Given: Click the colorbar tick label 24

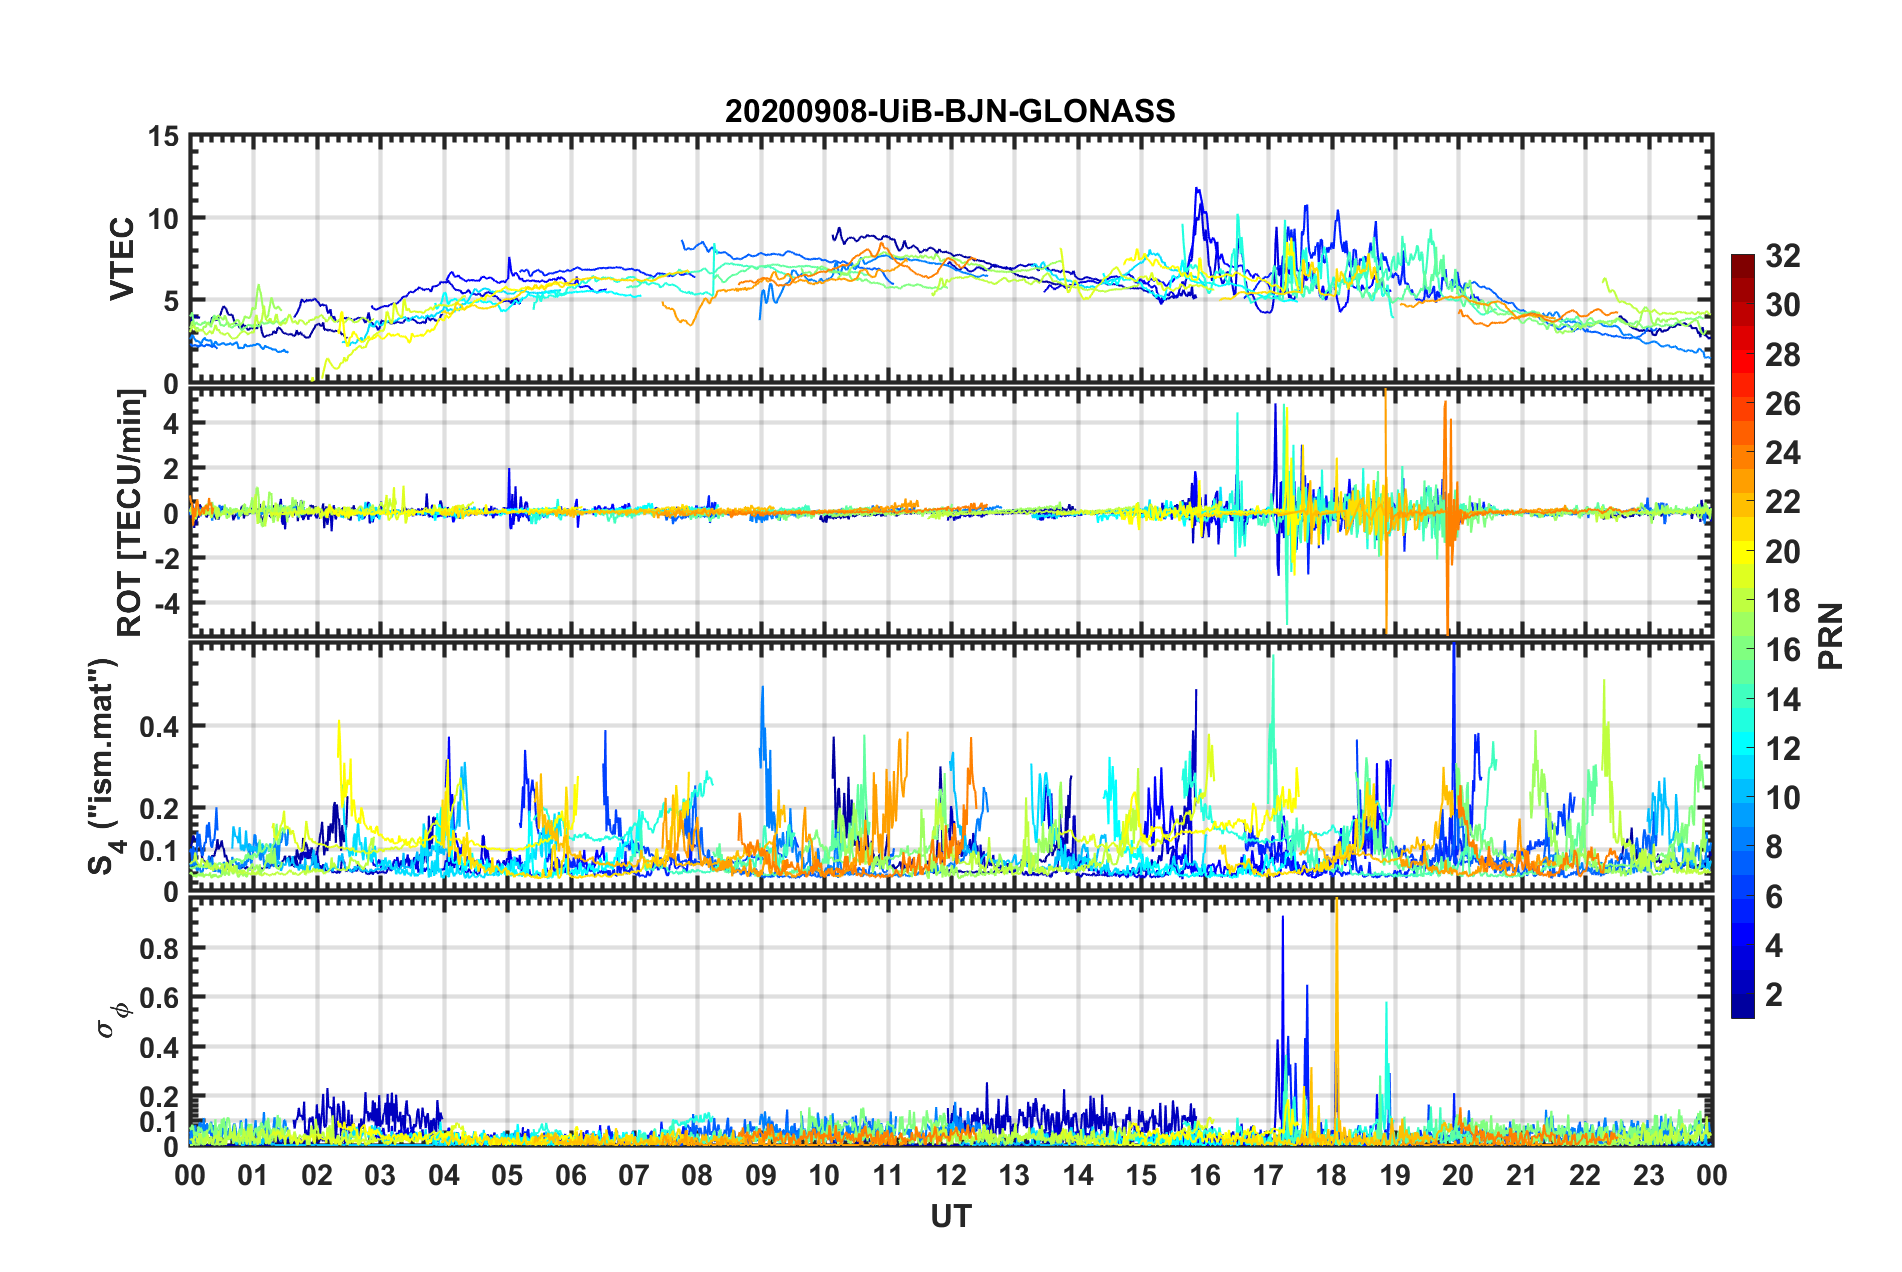Looking at the screenshot, I should [x=1783, y=453].
